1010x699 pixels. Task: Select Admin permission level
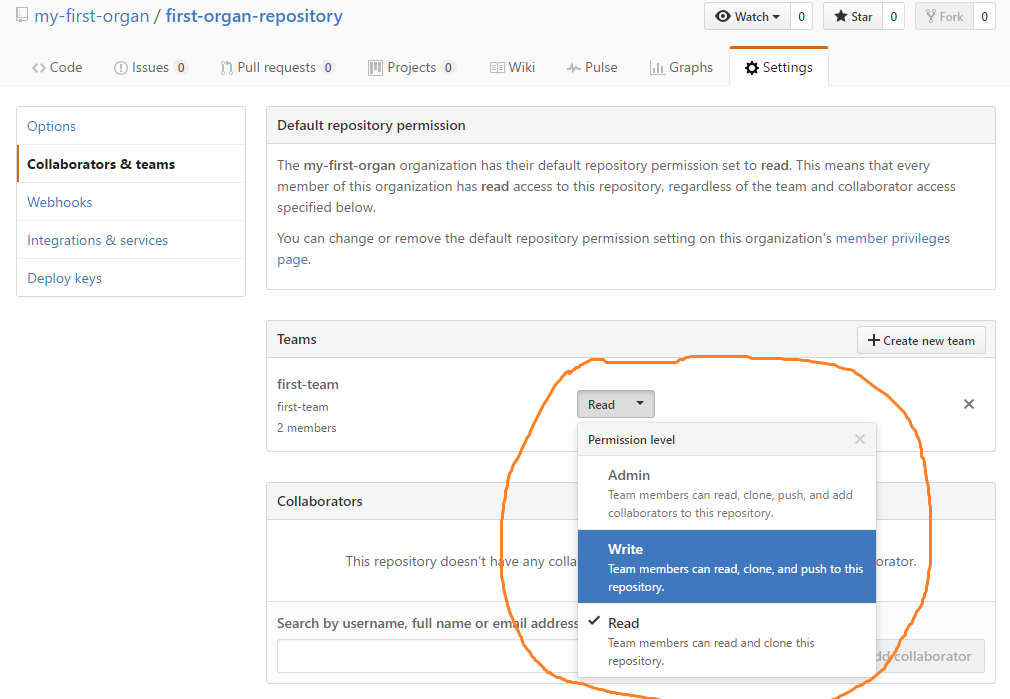click(727, 493)
